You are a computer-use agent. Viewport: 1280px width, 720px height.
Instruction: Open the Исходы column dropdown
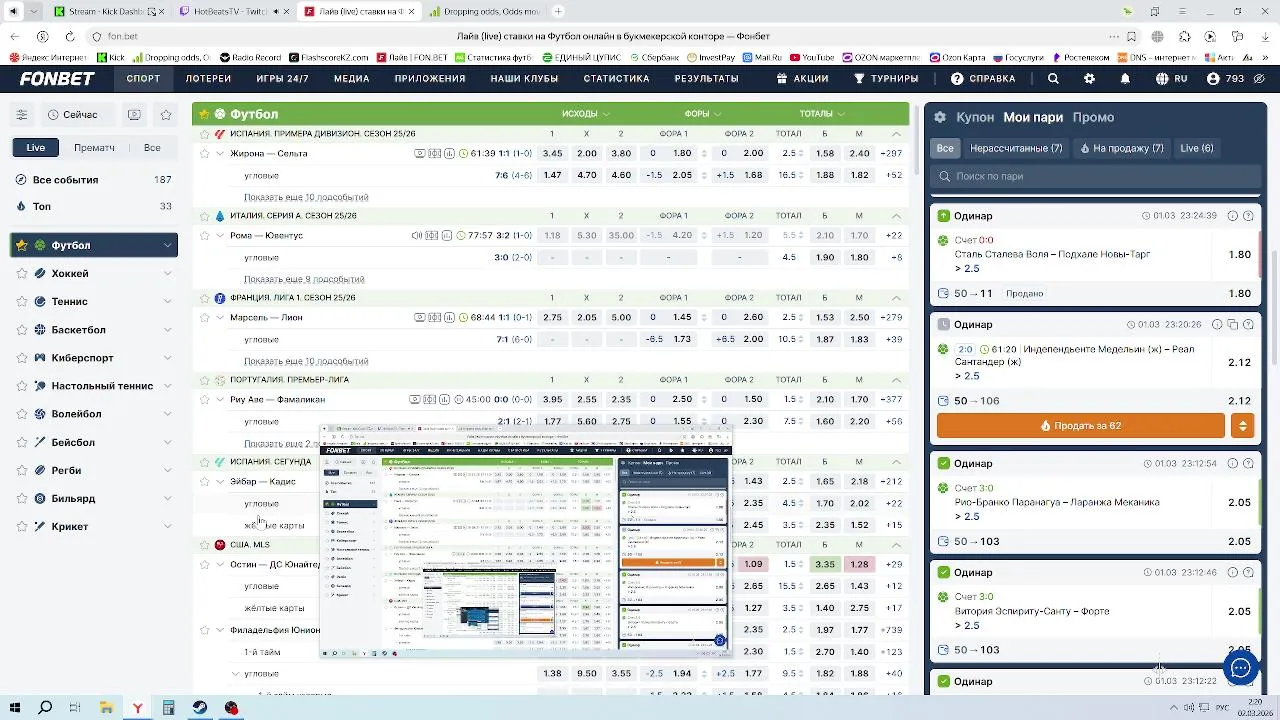click(x=586, y=114)
